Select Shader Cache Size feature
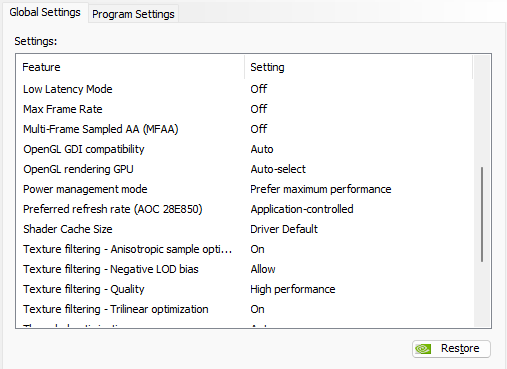The height and width of the screenshot is (369, 507). pyautogui.click(x=68, y=229)
